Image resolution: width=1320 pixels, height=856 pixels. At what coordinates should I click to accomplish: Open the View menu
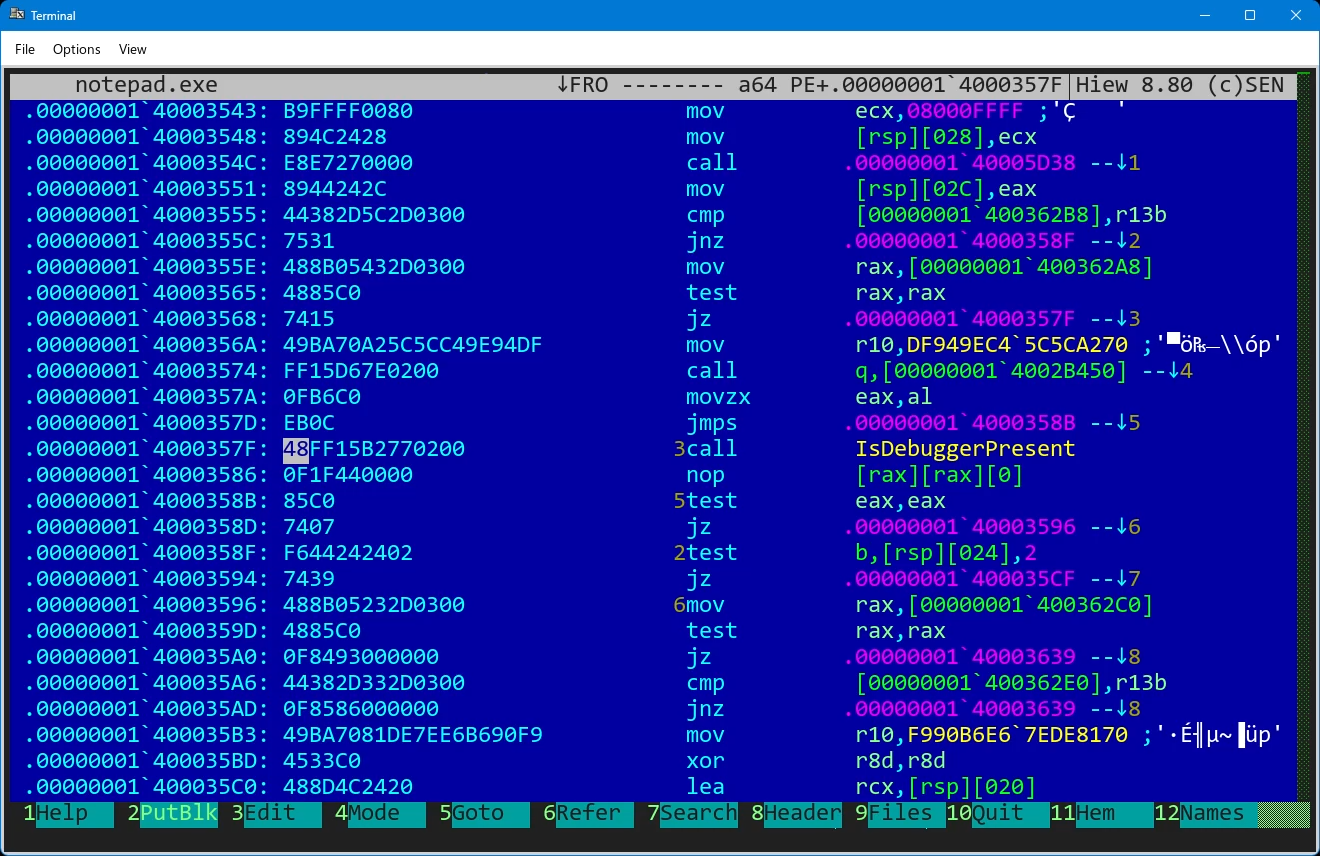click(132, 49)
